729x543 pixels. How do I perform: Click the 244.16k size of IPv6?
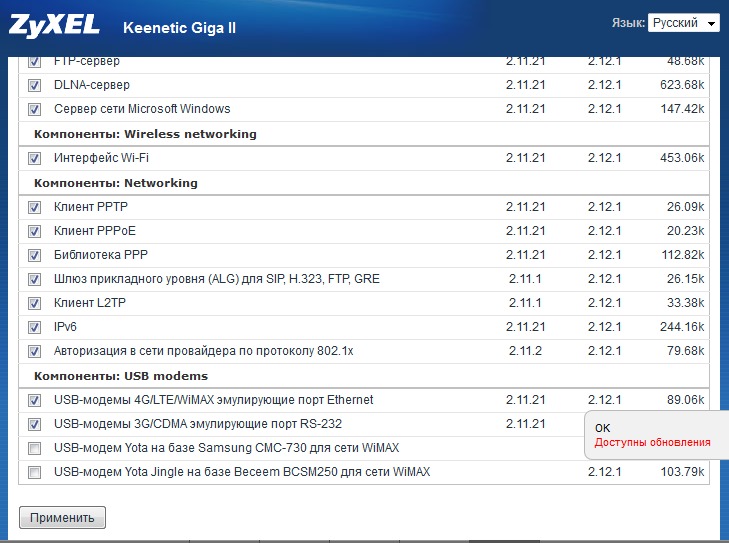pos(682,327)
